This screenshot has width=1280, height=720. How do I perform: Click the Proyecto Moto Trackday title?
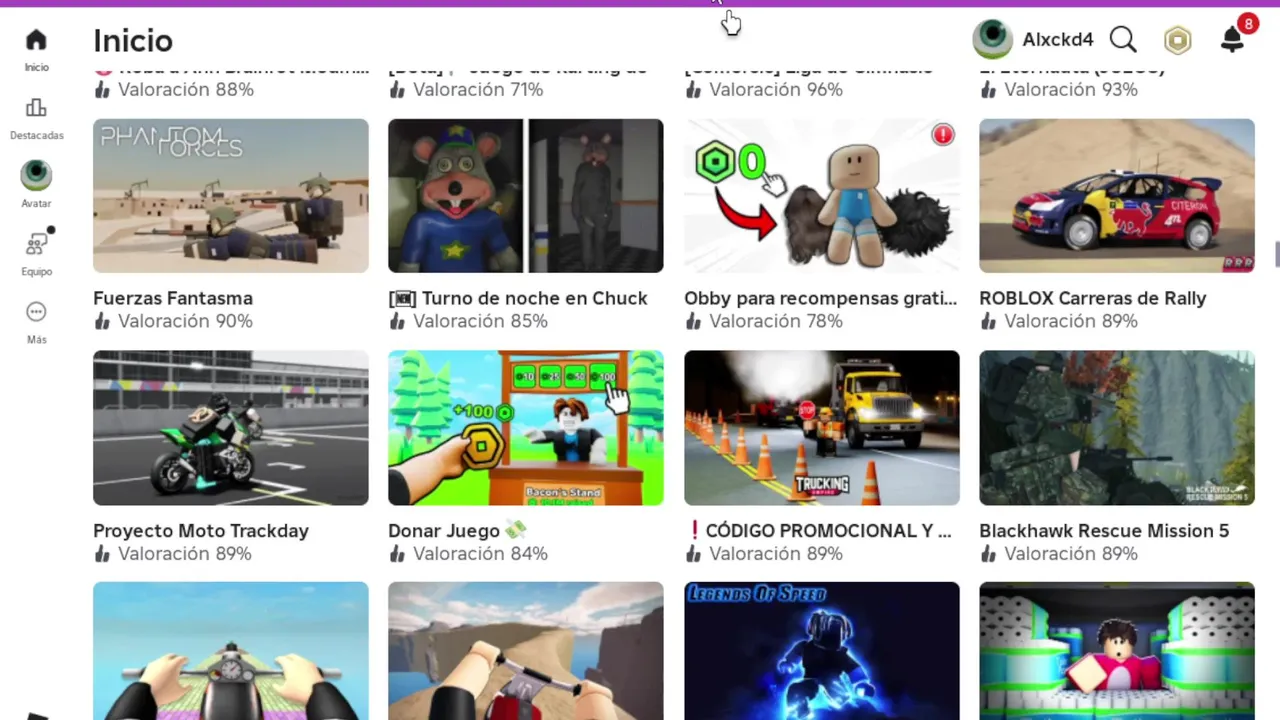[x=201, y=531]
